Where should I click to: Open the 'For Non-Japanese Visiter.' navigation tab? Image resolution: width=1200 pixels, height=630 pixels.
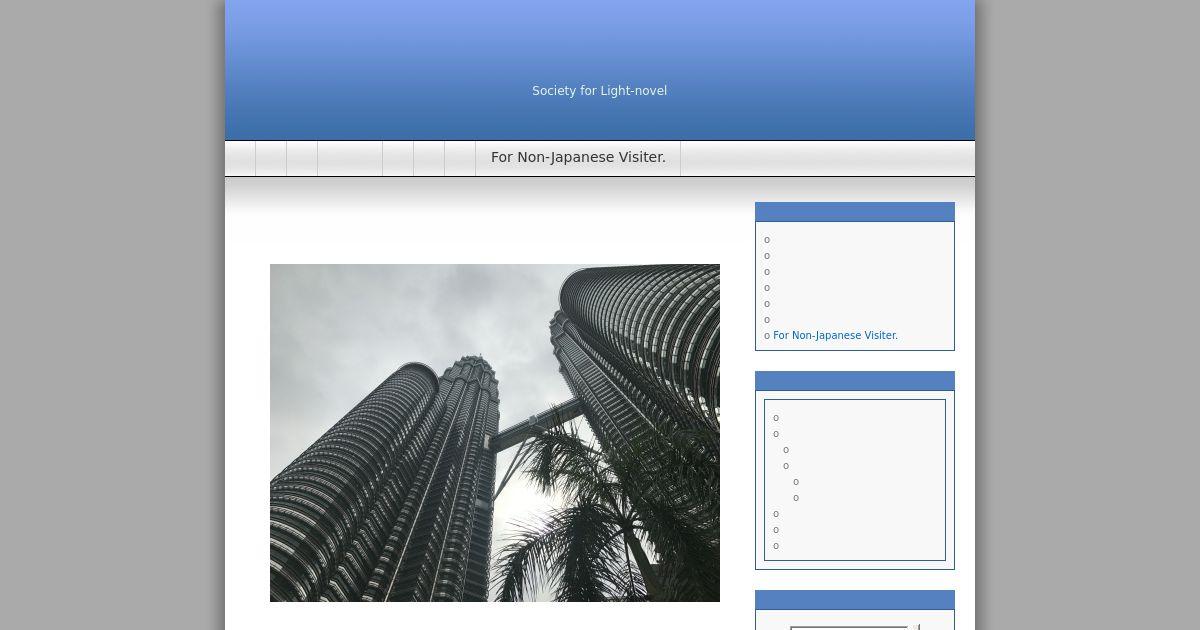click(578, 158)
